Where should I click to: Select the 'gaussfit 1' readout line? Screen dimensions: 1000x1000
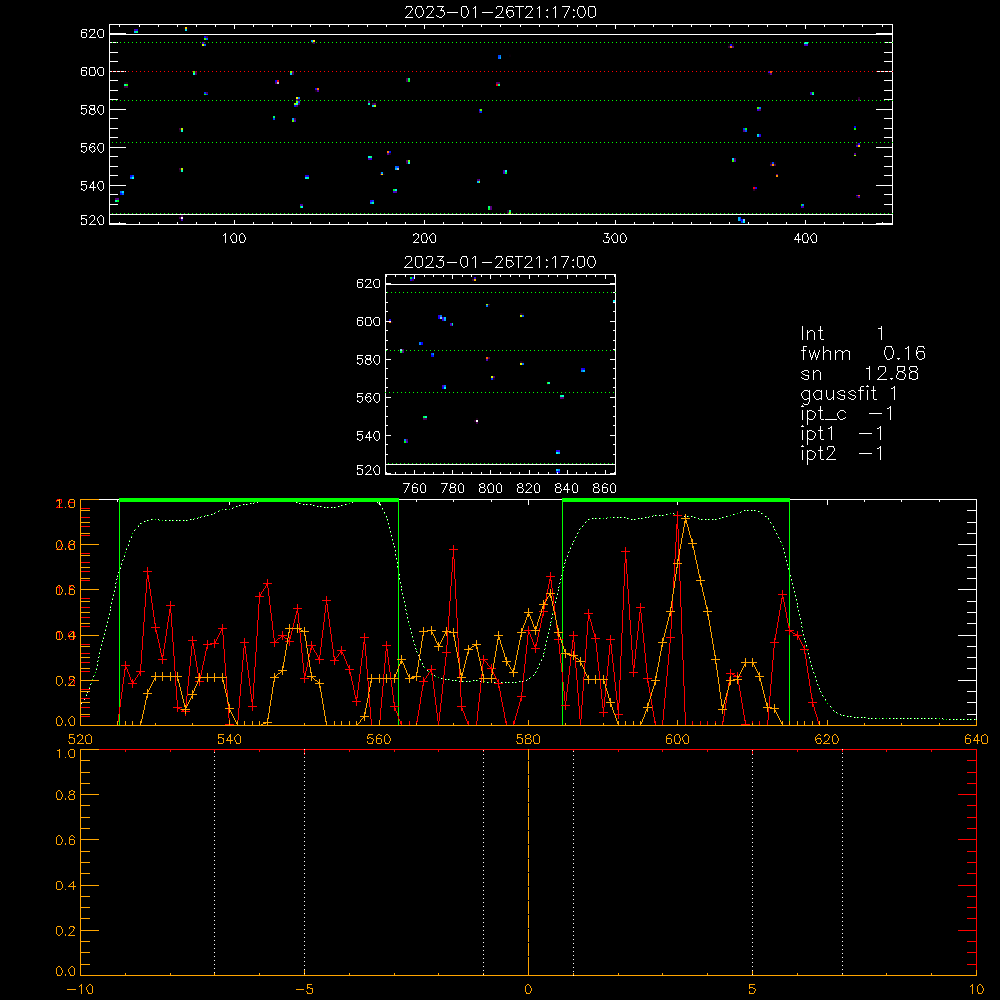[849, 393]
